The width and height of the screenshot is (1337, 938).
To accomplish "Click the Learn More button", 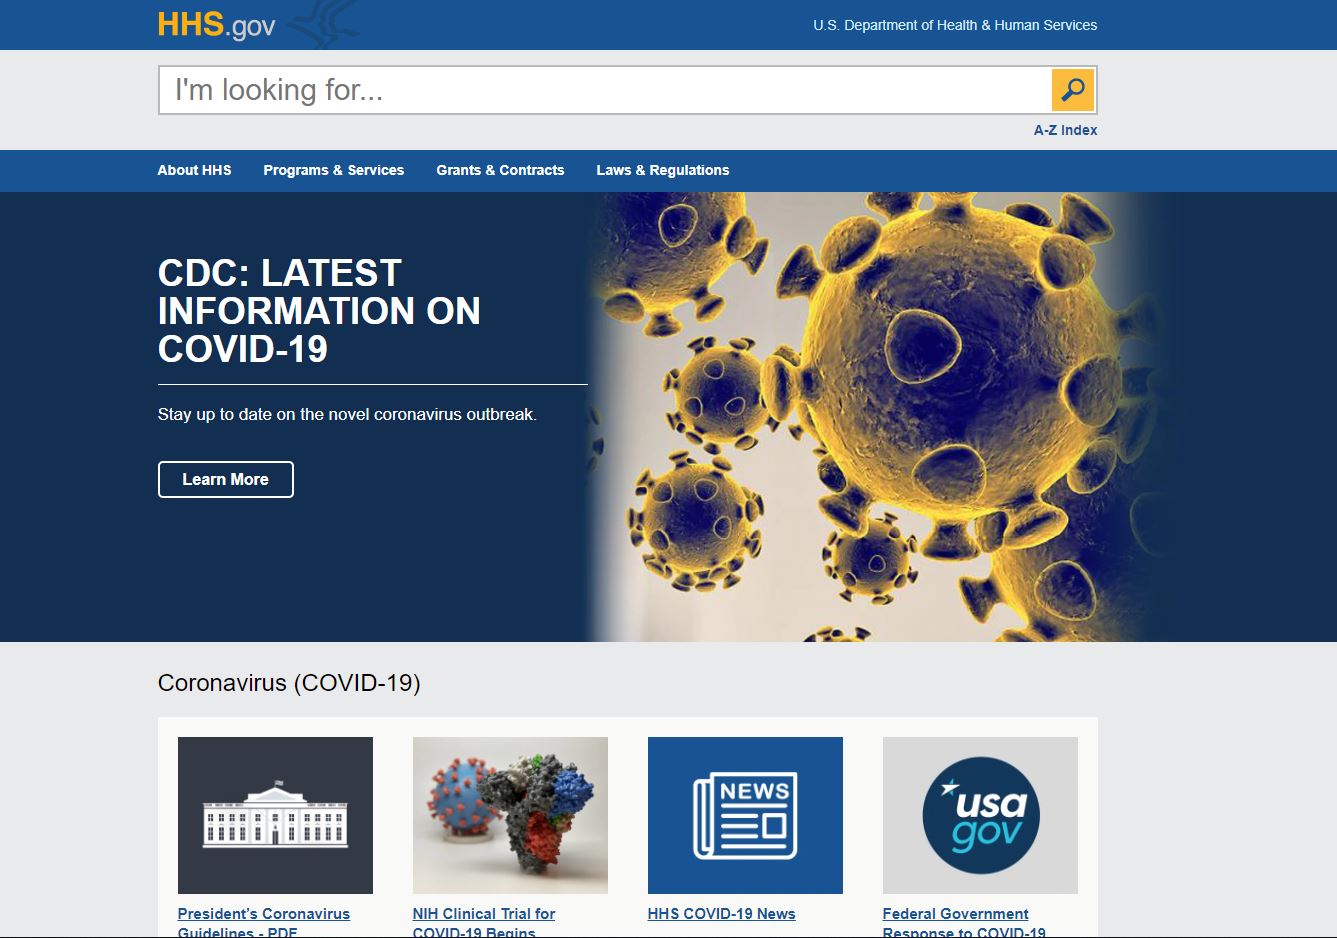I will coord(226,479).
